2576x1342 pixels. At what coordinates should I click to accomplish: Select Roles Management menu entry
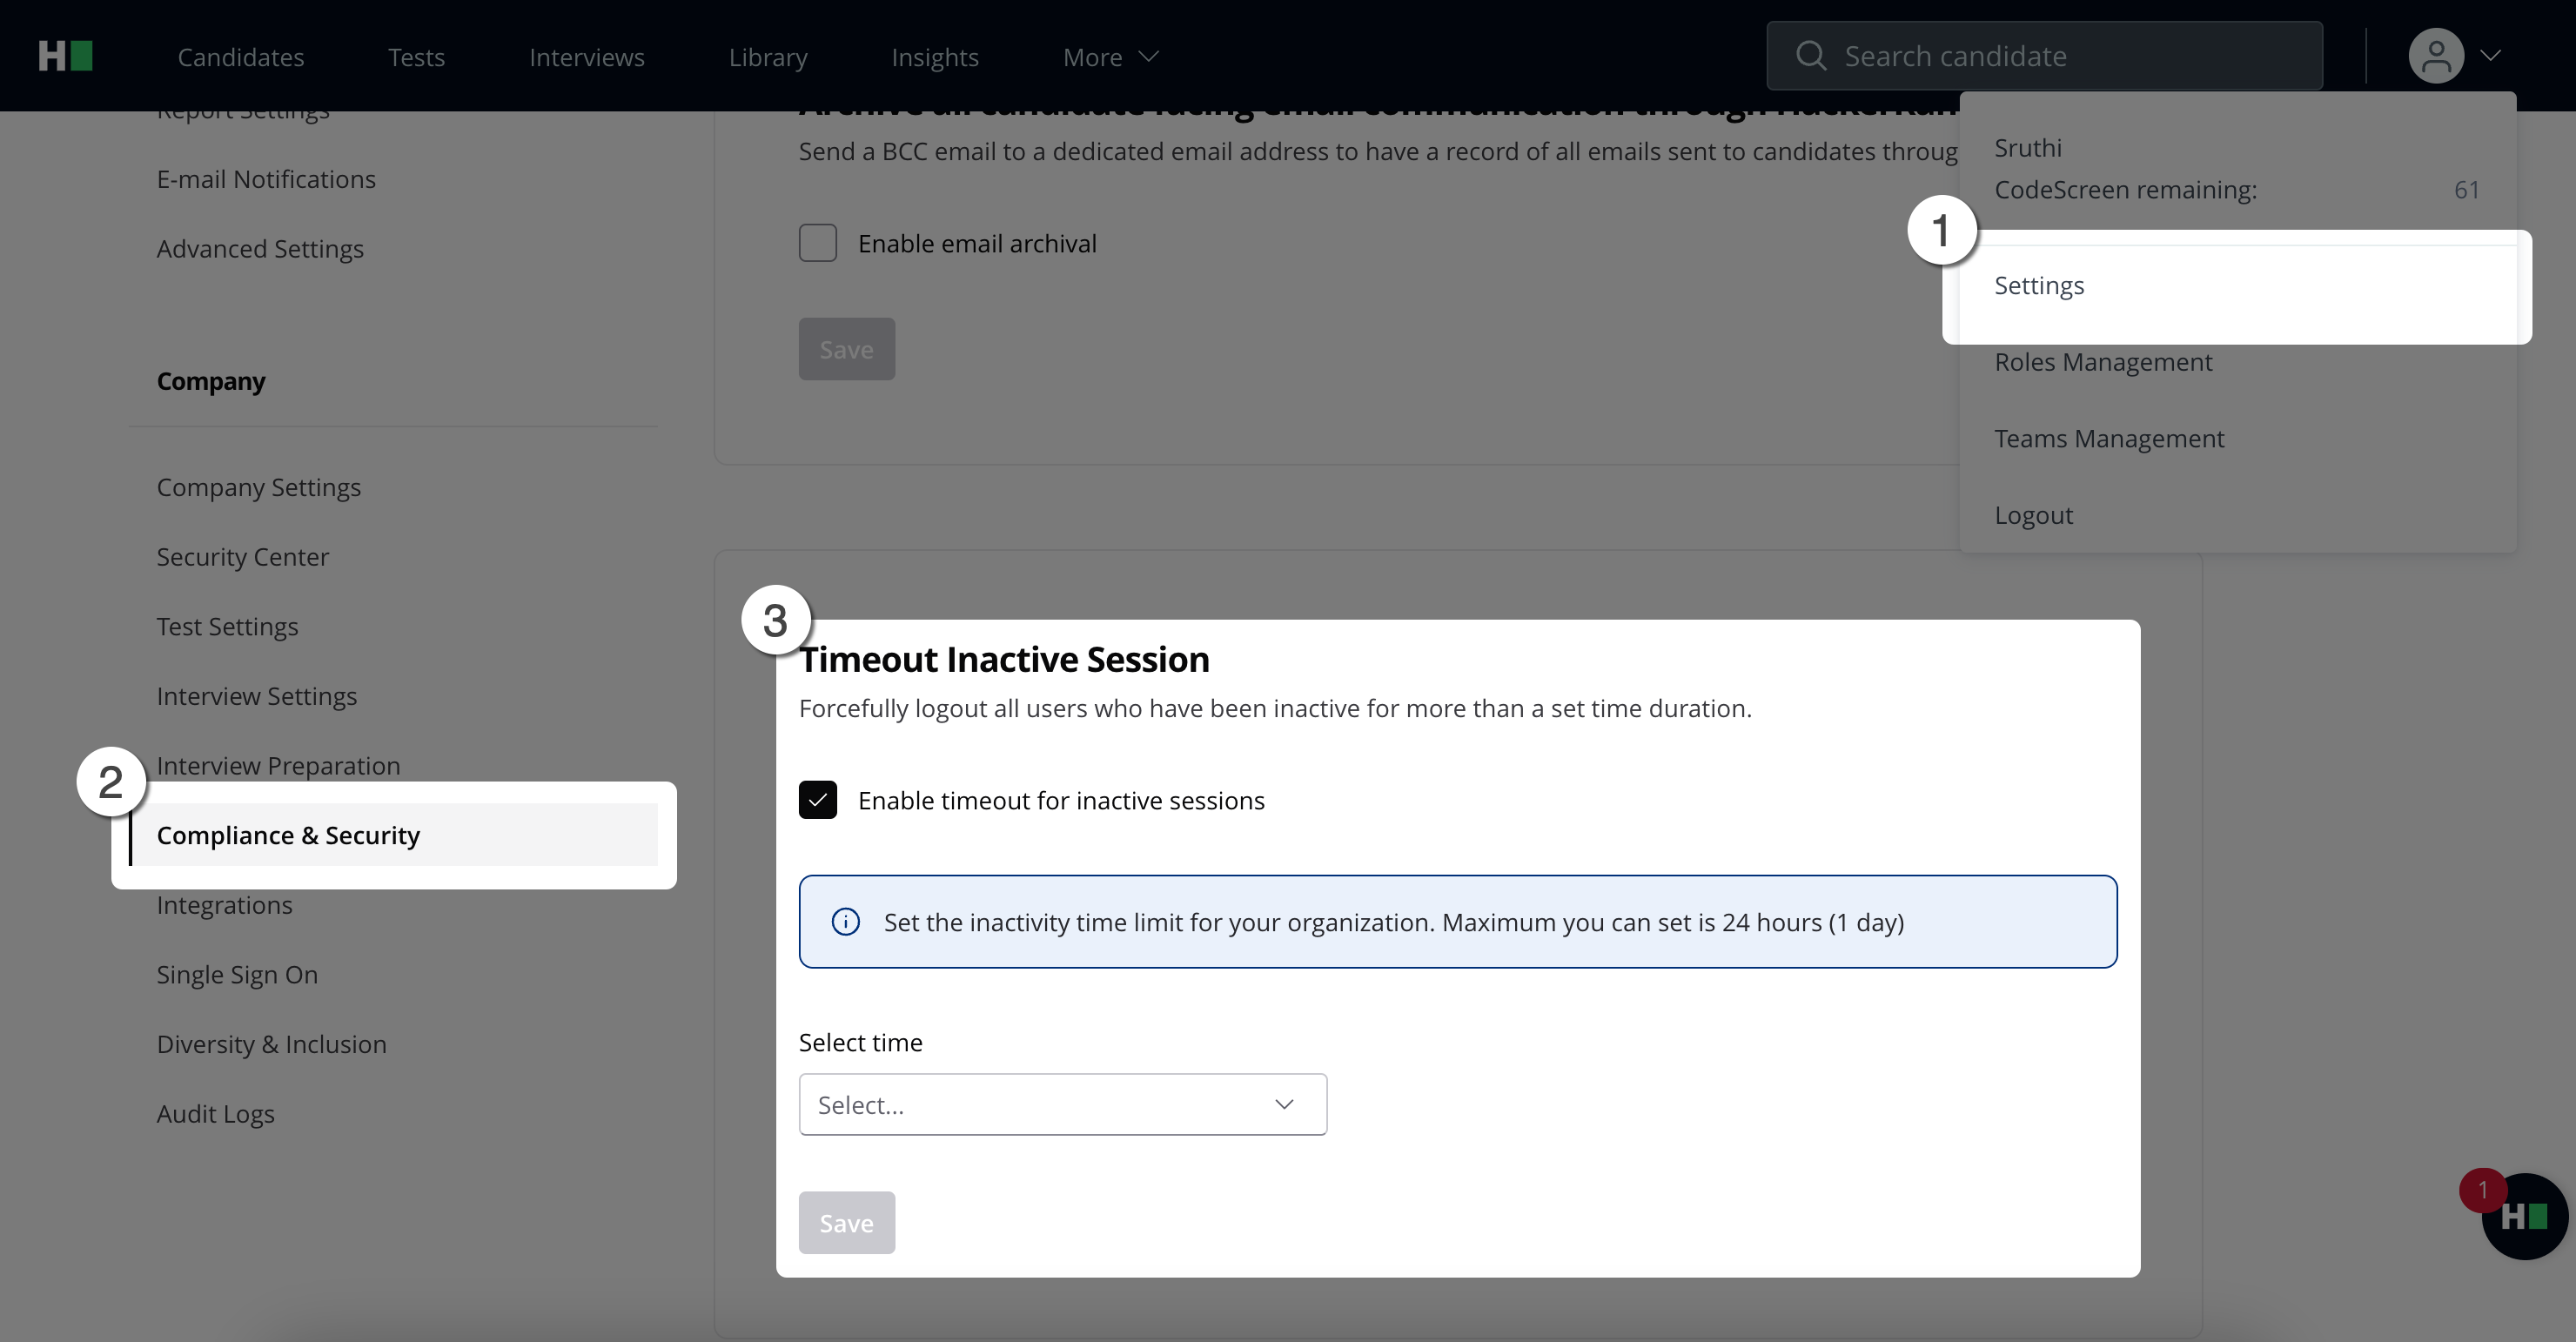(x=2103, y=362)
